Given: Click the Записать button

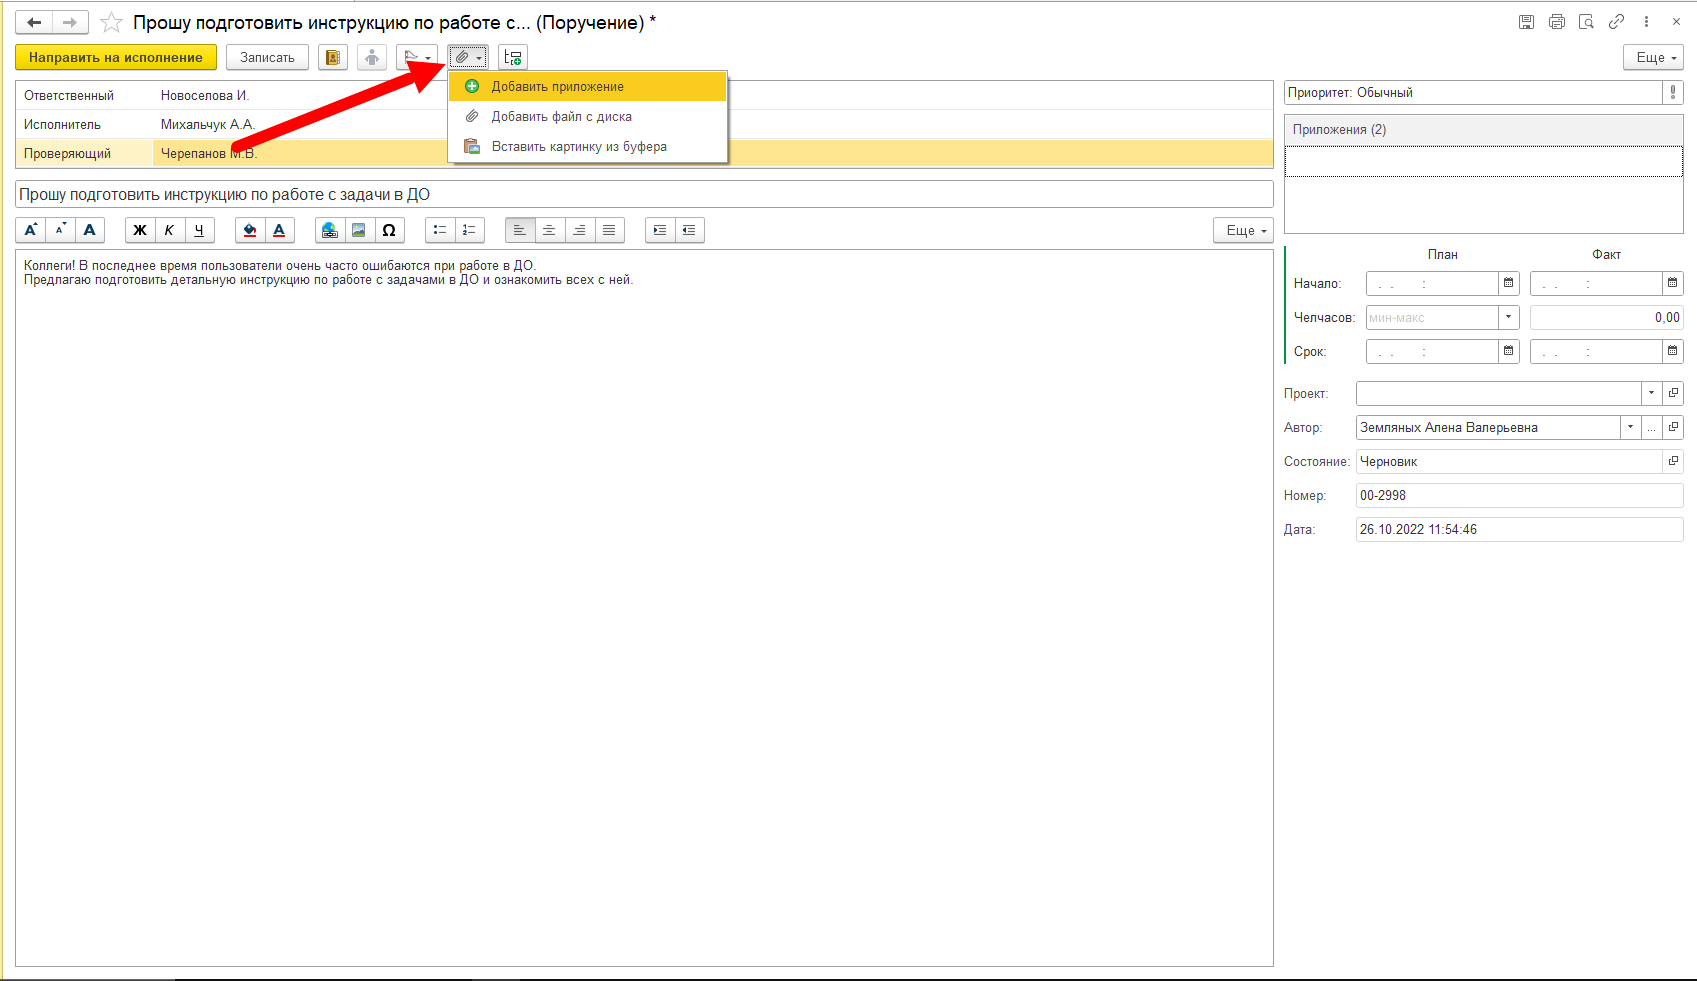Looking at the screenshot, I should coord(267,57).
